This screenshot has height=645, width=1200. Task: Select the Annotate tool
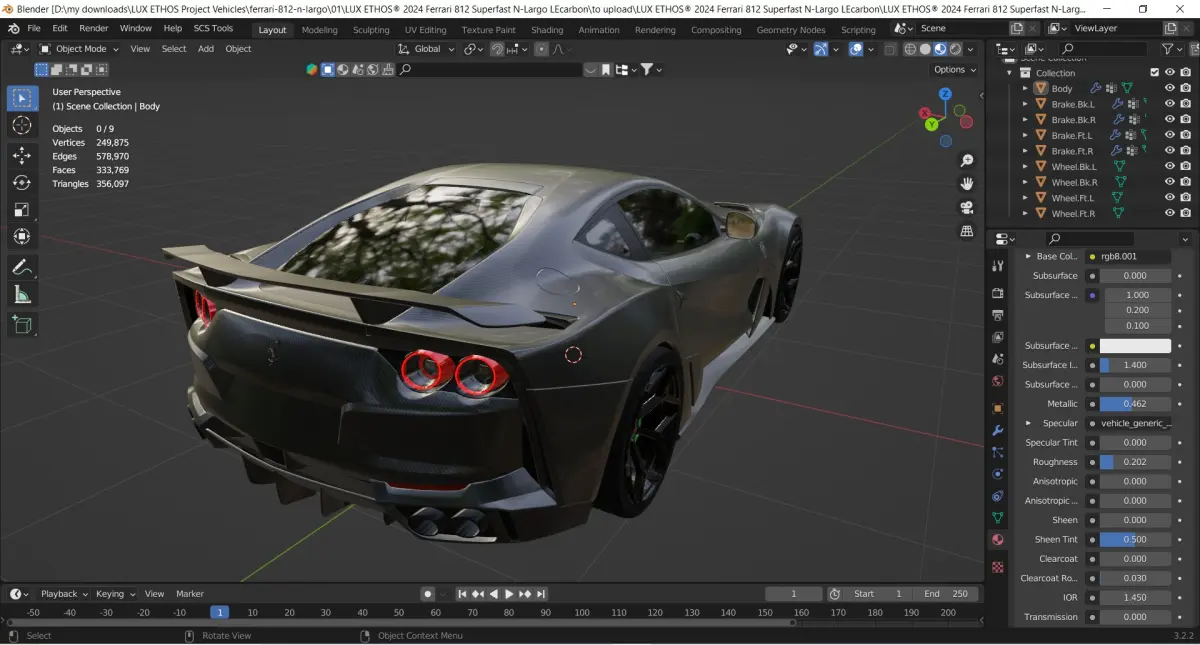tap(22, 267)
